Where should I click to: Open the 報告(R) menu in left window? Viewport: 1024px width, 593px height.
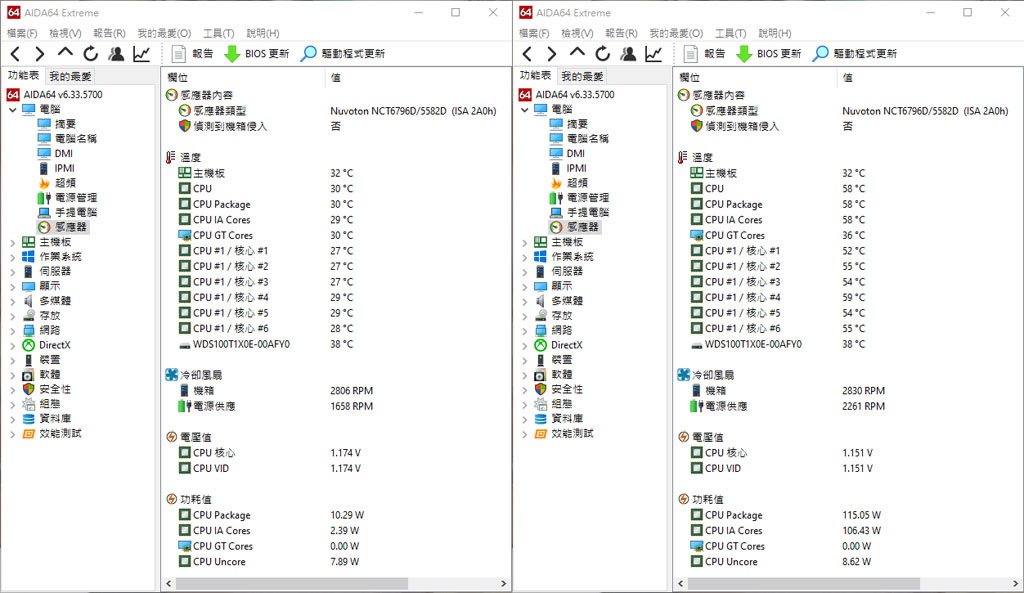click(x=109, y=33)
